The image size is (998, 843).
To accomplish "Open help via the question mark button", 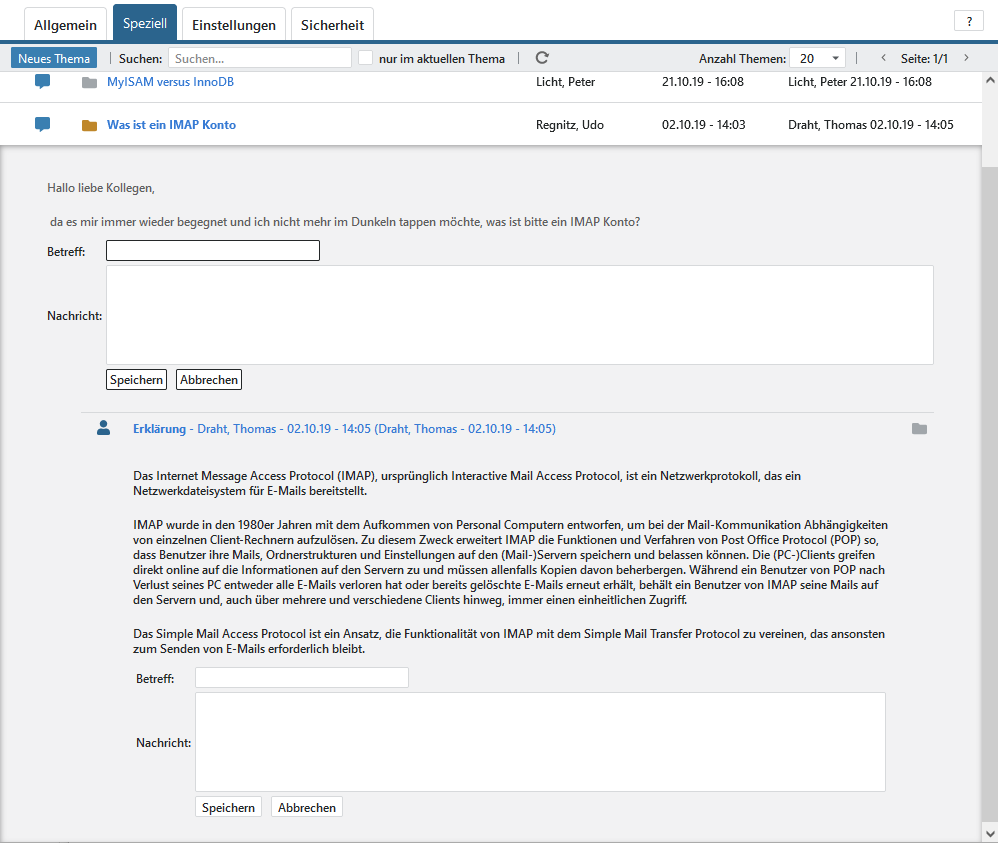I will tap(968, 21).
